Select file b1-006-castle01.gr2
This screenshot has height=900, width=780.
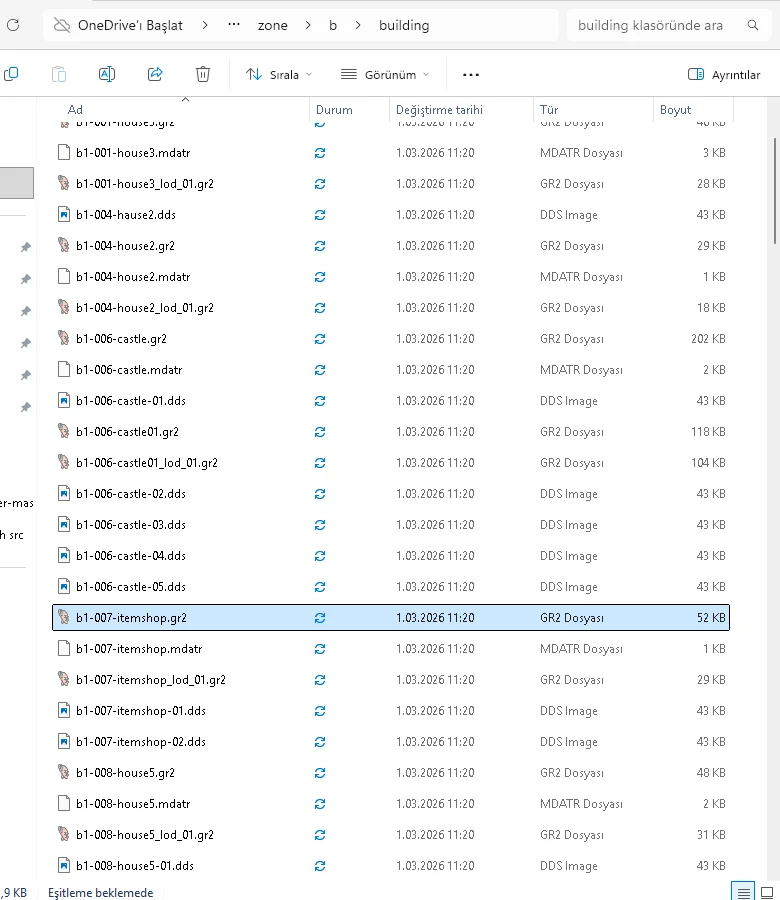(x=391, y=432)
